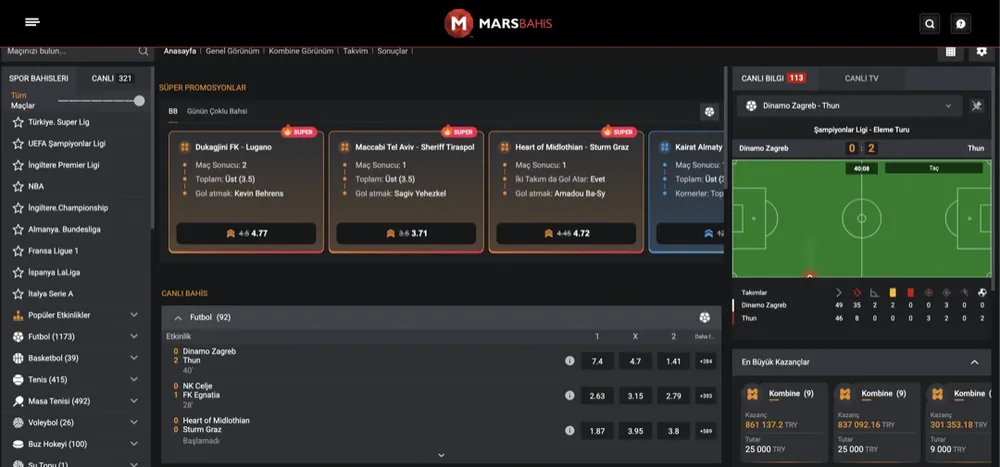The width and height of the screenshot is (1000, 467).
Task: Click the grid view icon
Action: (x=950, y=52)
